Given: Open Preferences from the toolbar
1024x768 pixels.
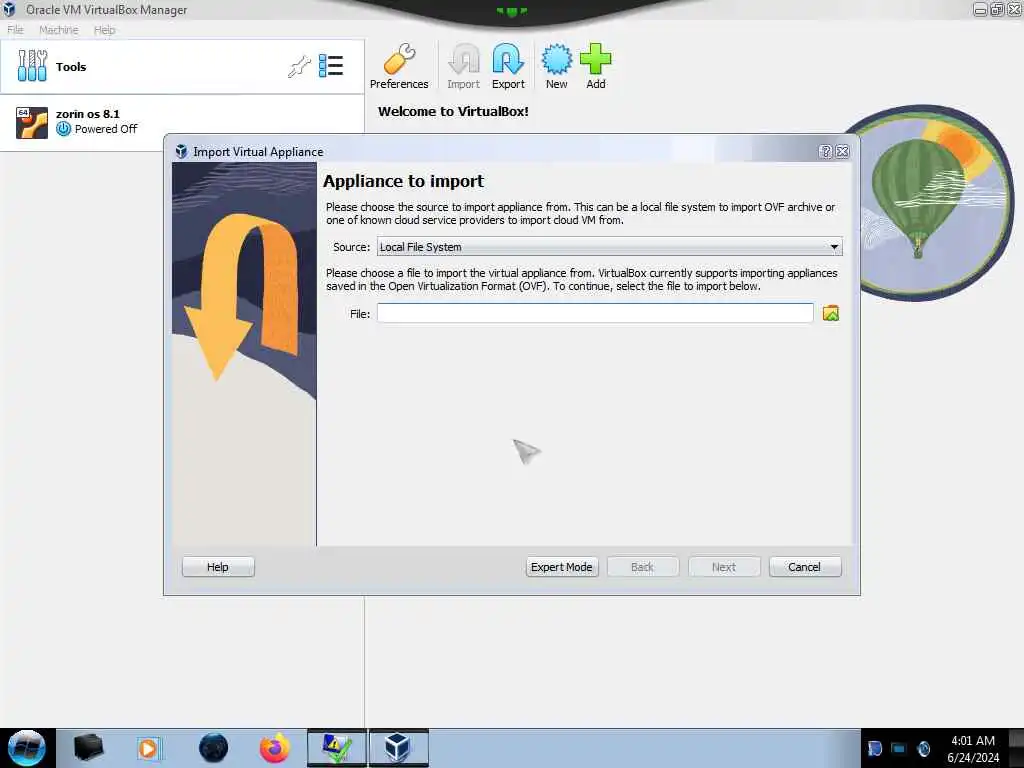Looking at the screenshot, I should tap(398, 66).
